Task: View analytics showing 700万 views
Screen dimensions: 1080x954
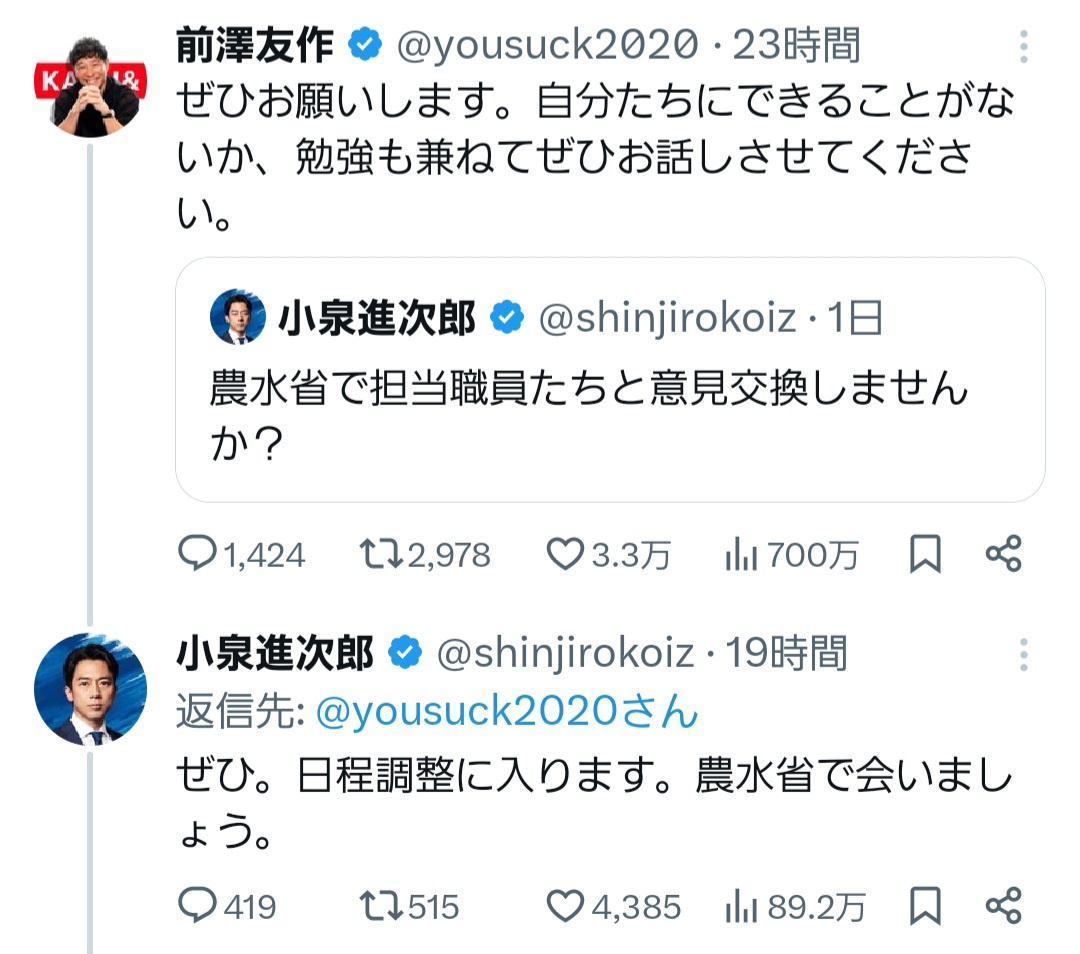Action: pyautogui.click(x=738, y=555)
